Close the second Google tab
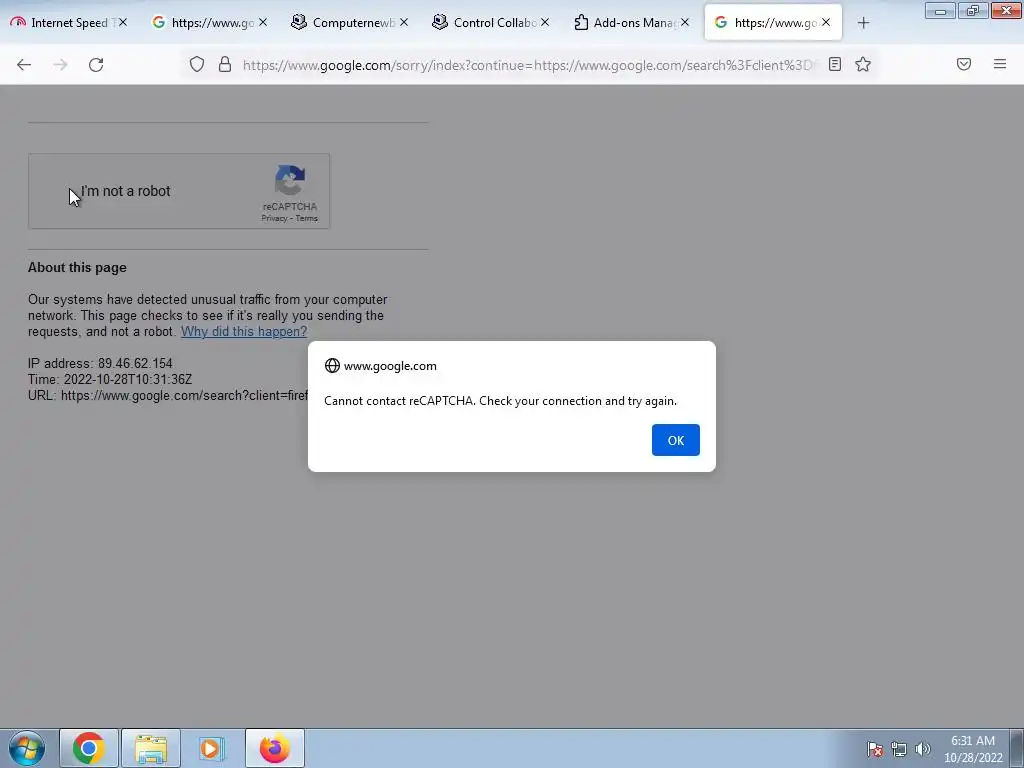Viewport: 1024px width, 768px height. 263,22
